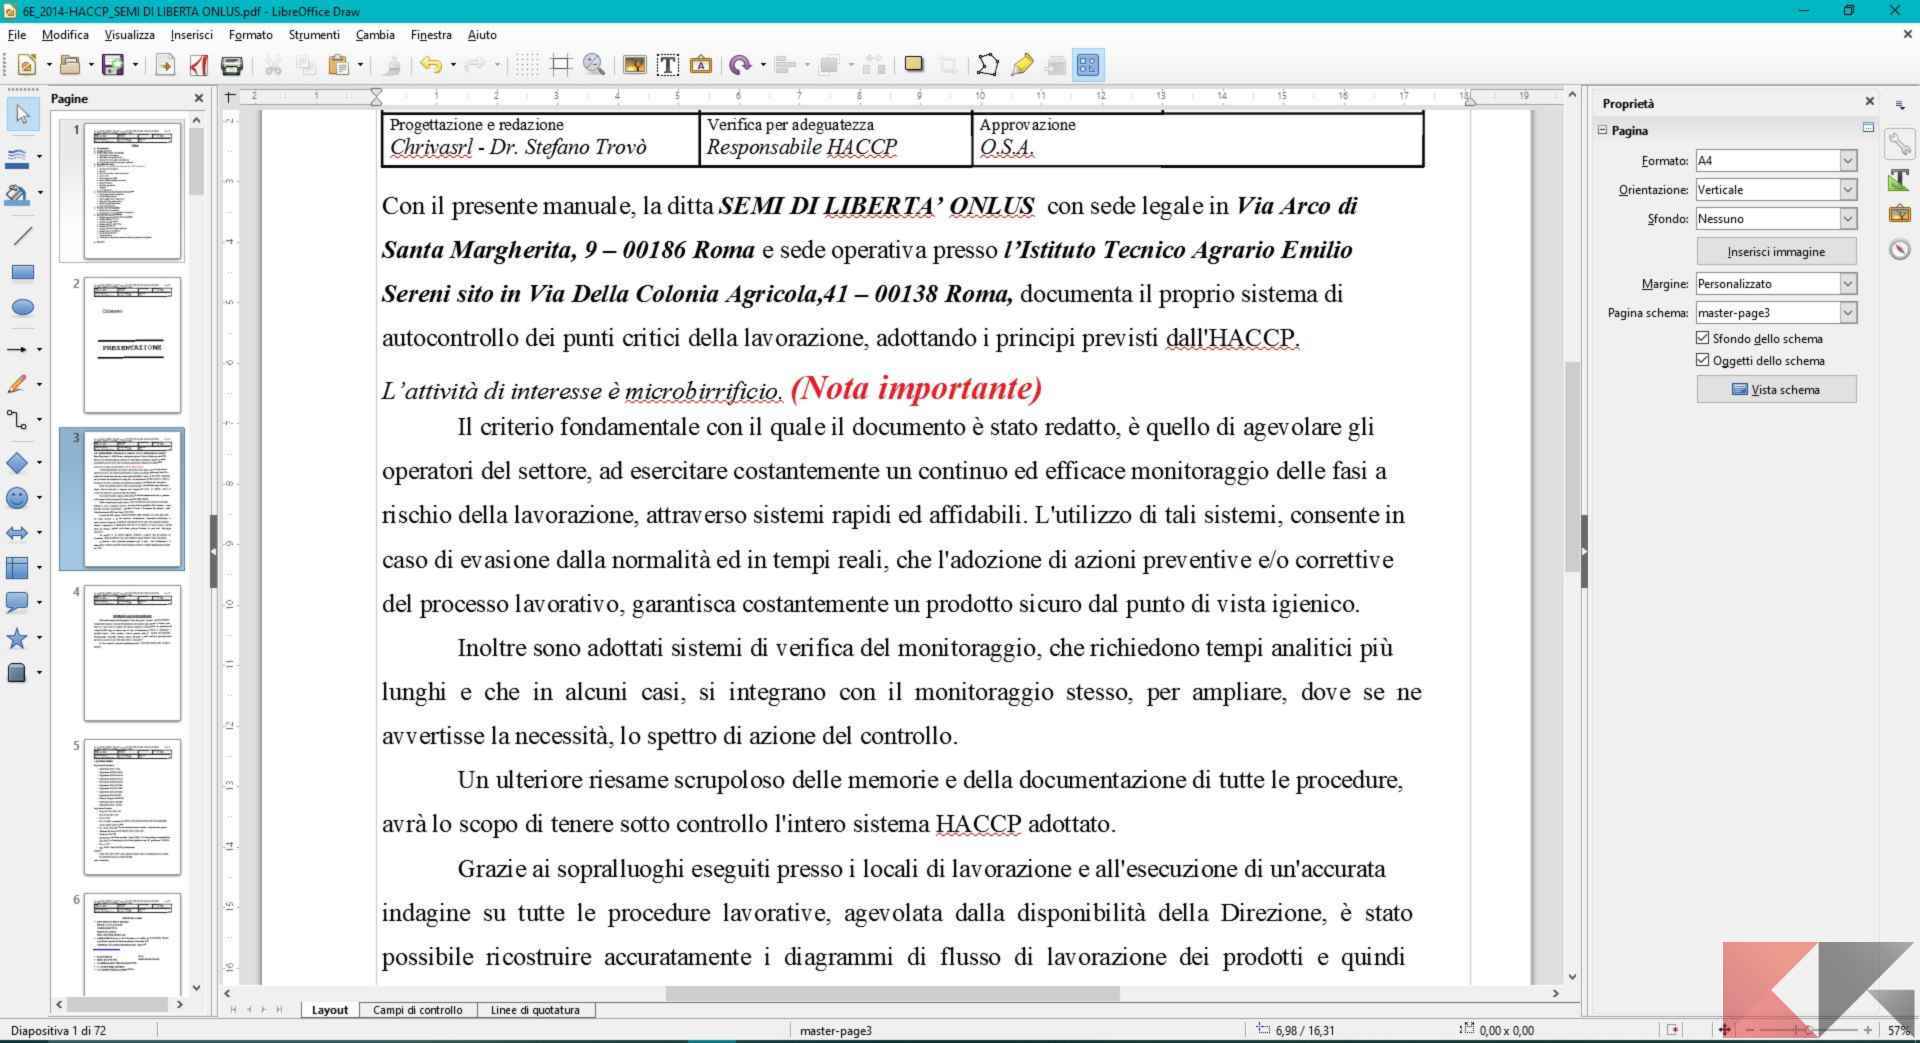This screenshot has height=1043, width=1920.
Task: Click the Insert image icon in toolbar
Action: (634, 65)
